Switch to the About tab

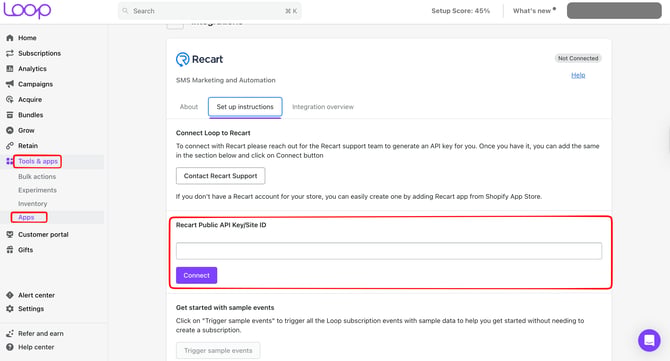[189, 107]
